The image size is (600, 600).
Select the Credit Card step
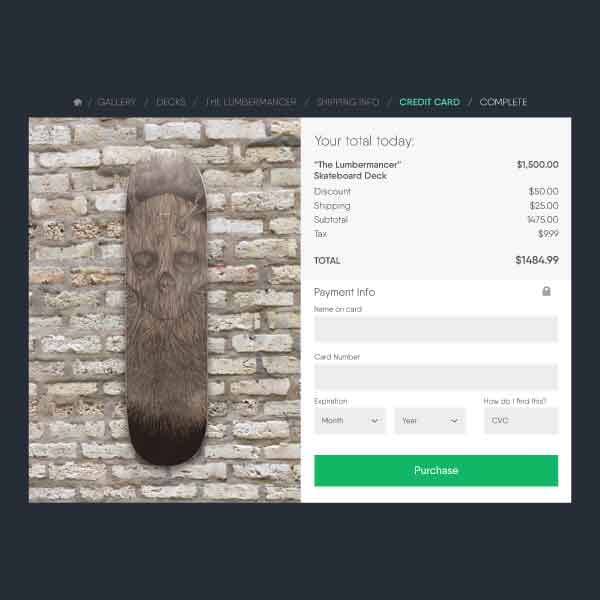click(429, 102)
